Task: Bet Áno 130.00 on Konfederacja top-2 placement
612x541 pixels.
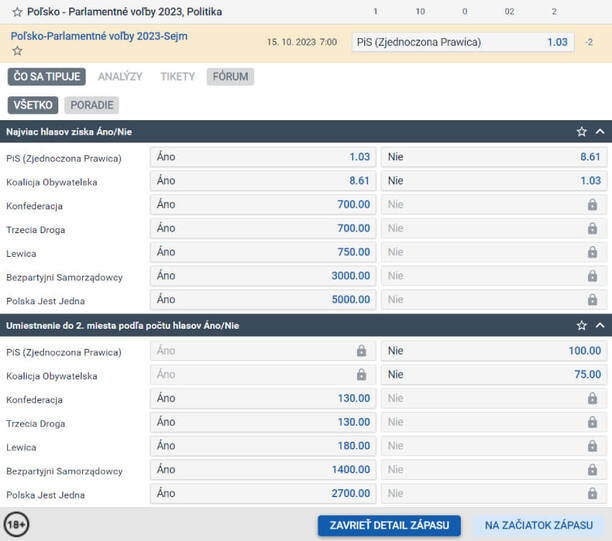Action: point(263,399)
